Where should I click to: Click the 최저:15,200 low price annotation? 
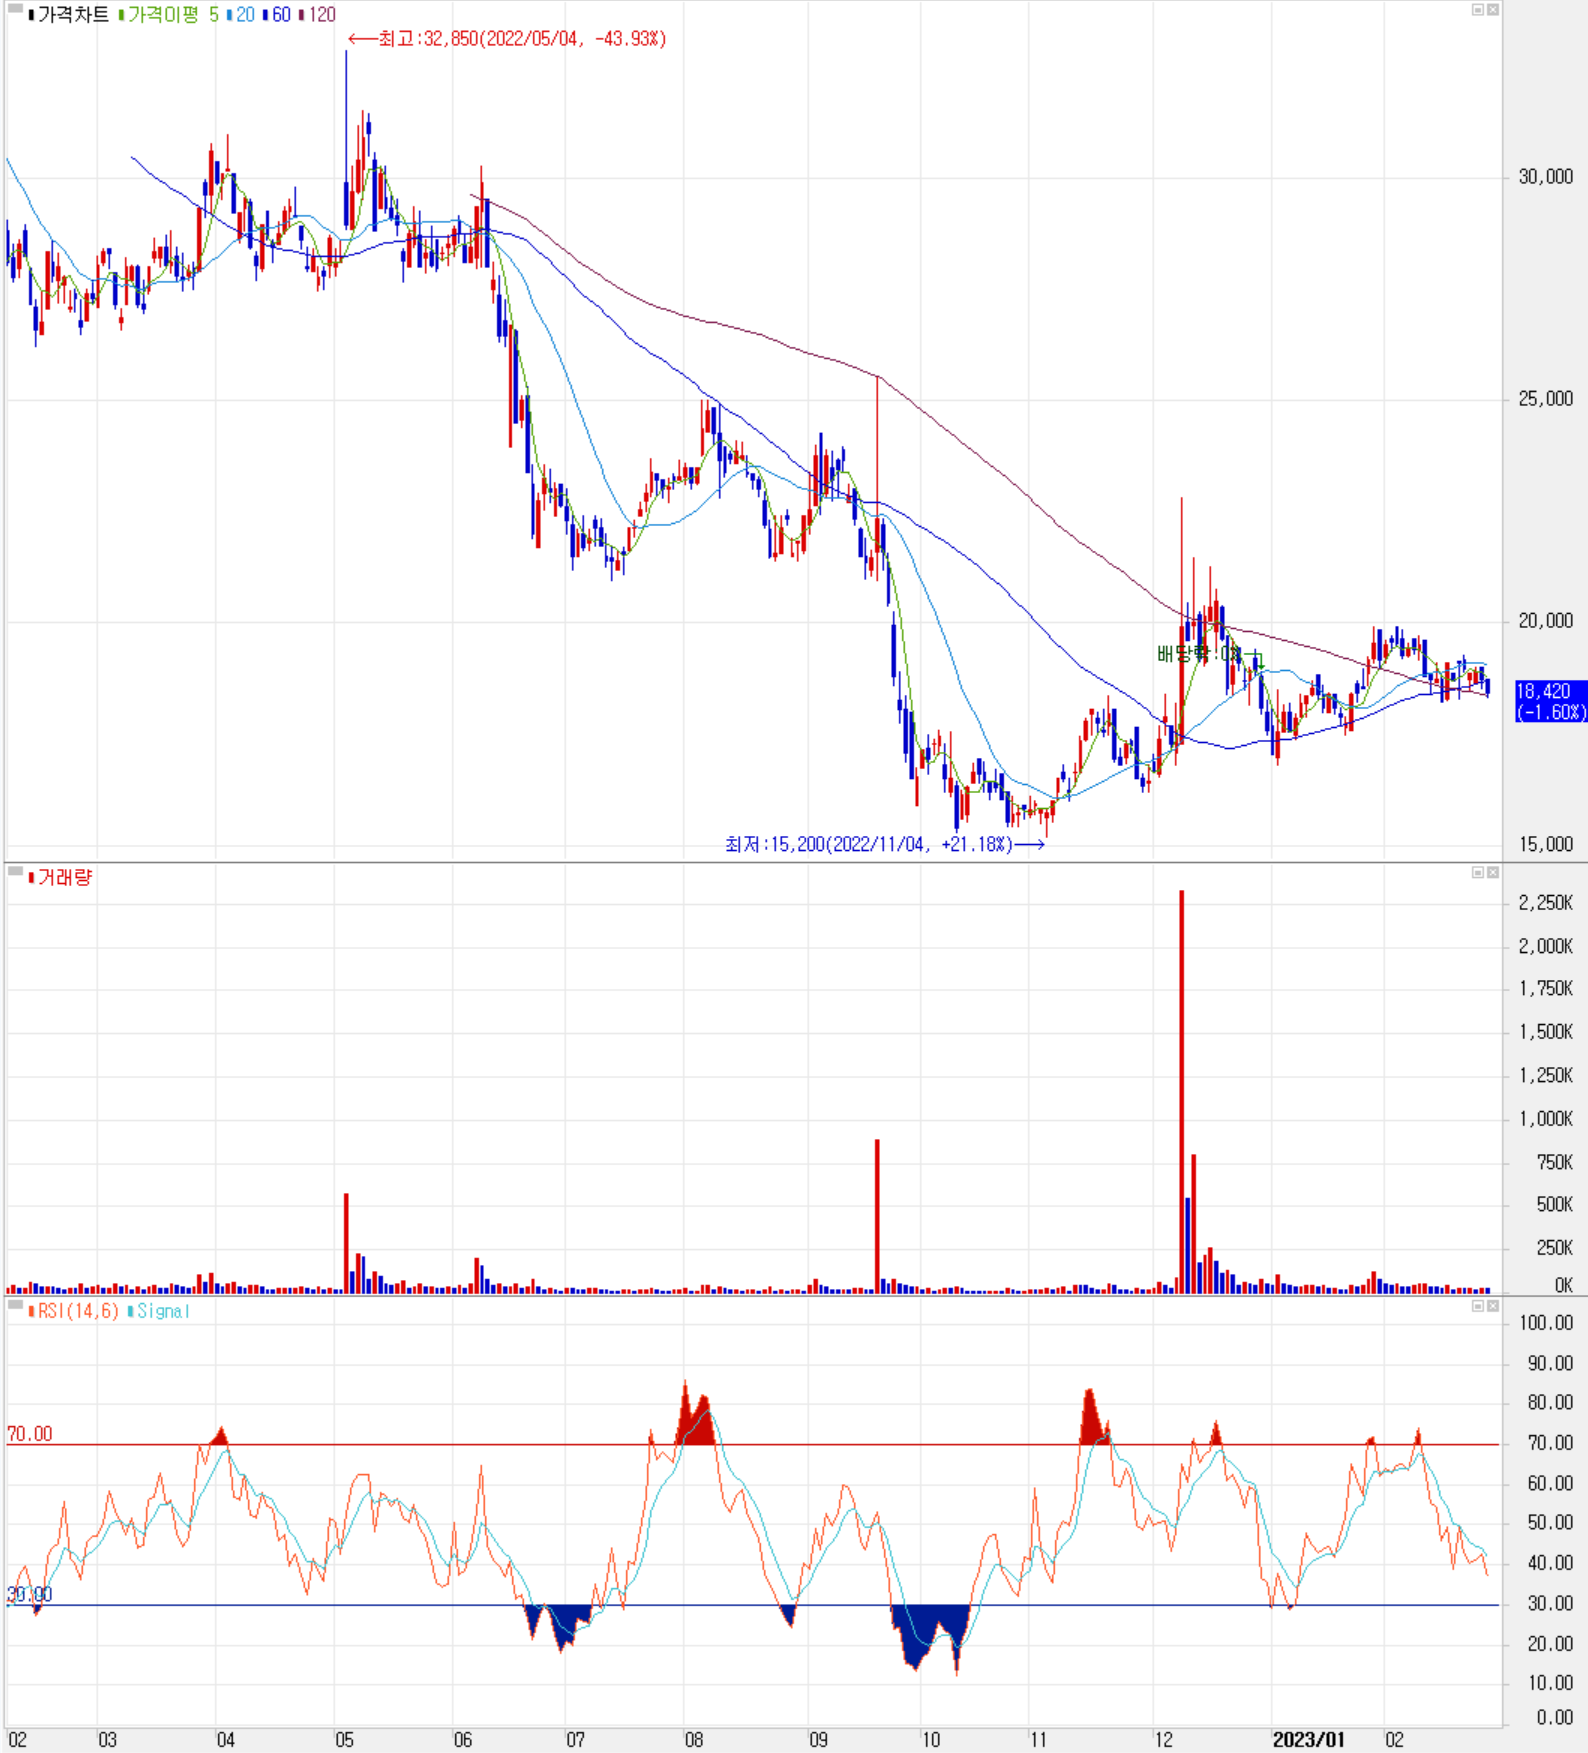click(885, 845)
